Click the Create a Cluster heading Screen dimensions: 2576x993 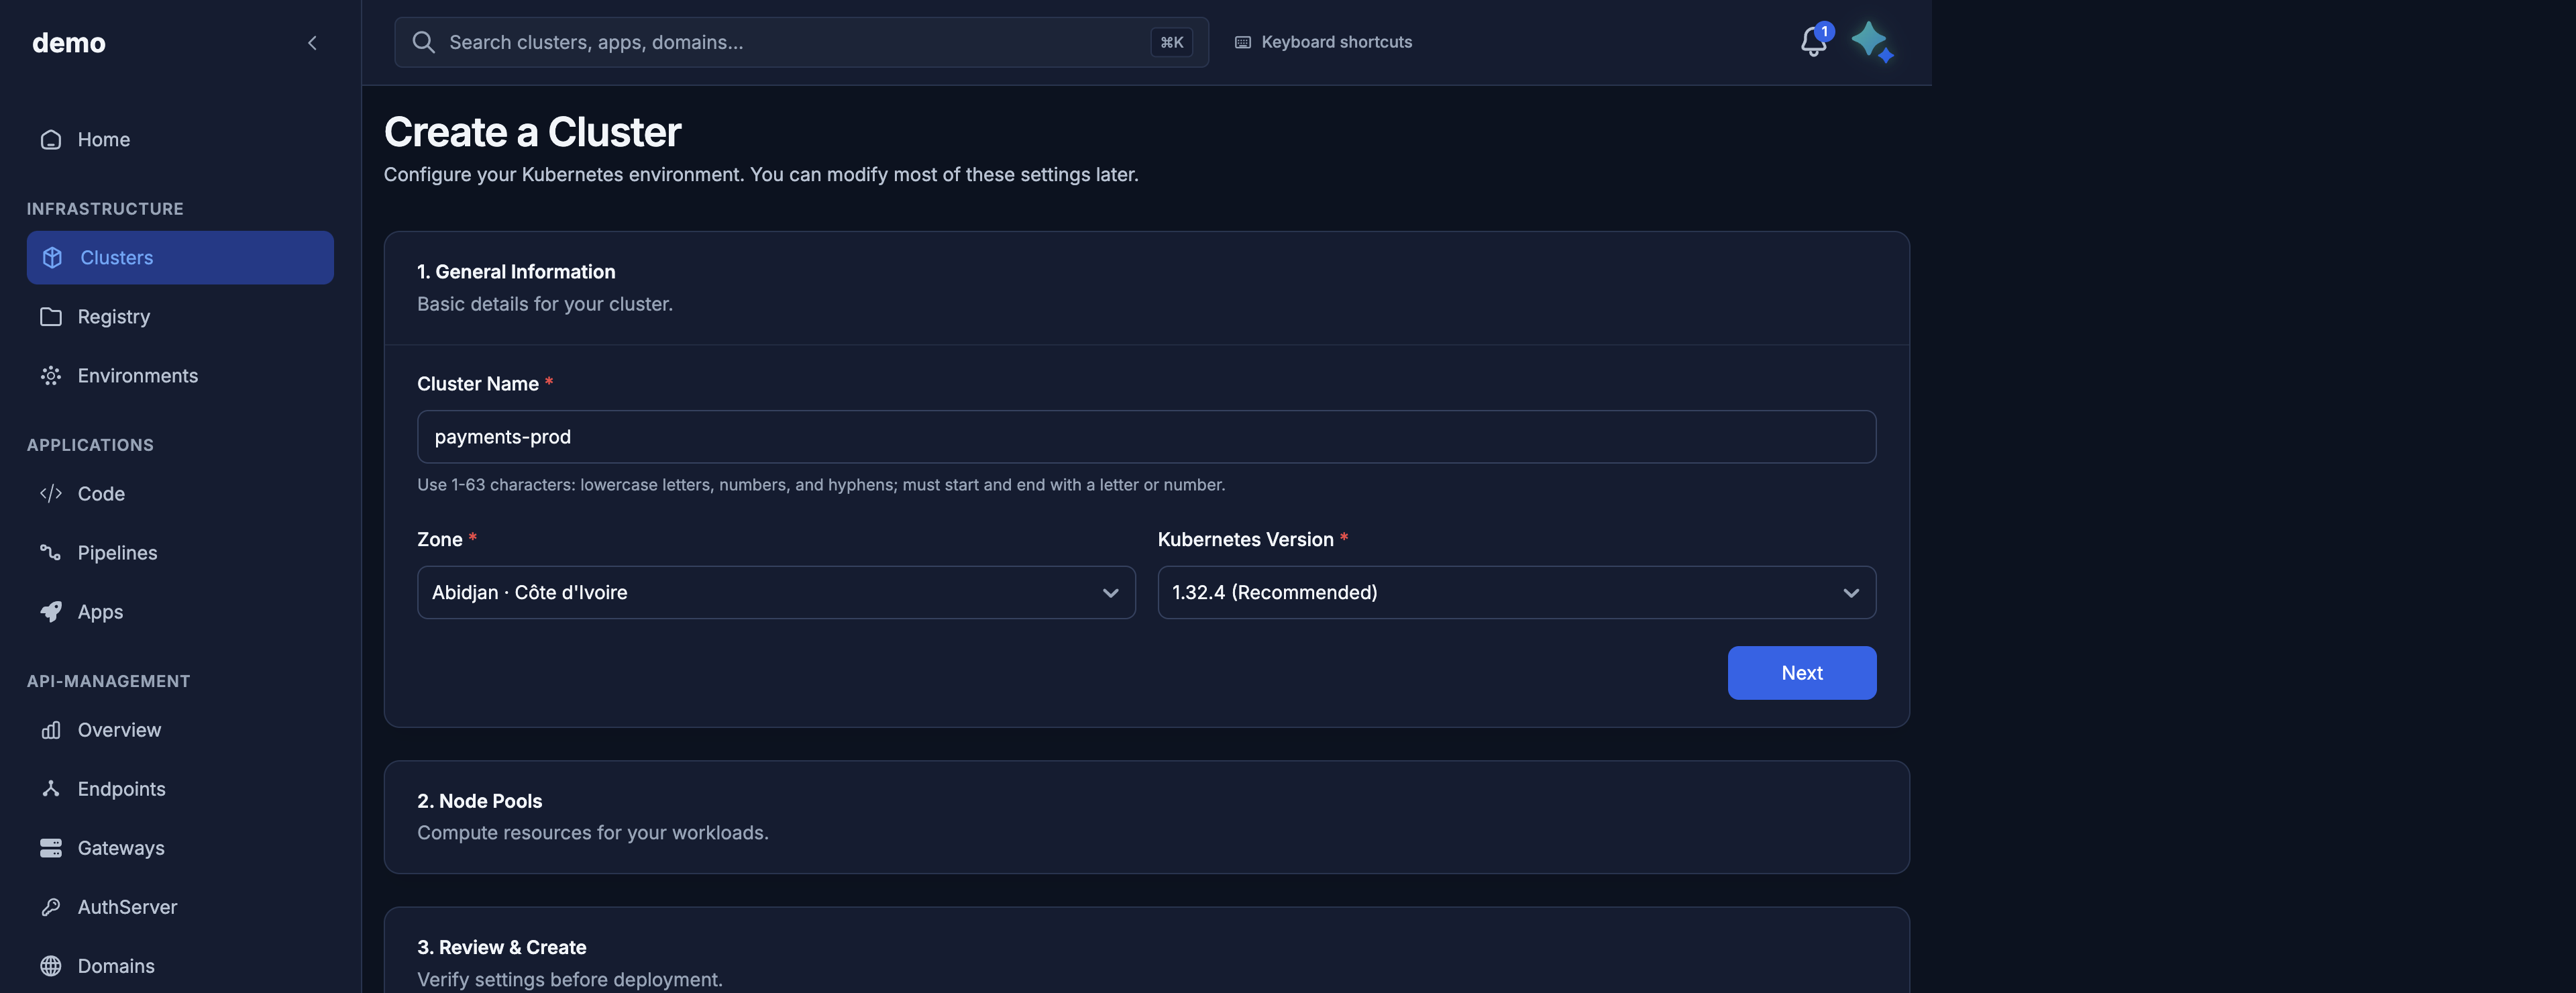coord(533,132)
